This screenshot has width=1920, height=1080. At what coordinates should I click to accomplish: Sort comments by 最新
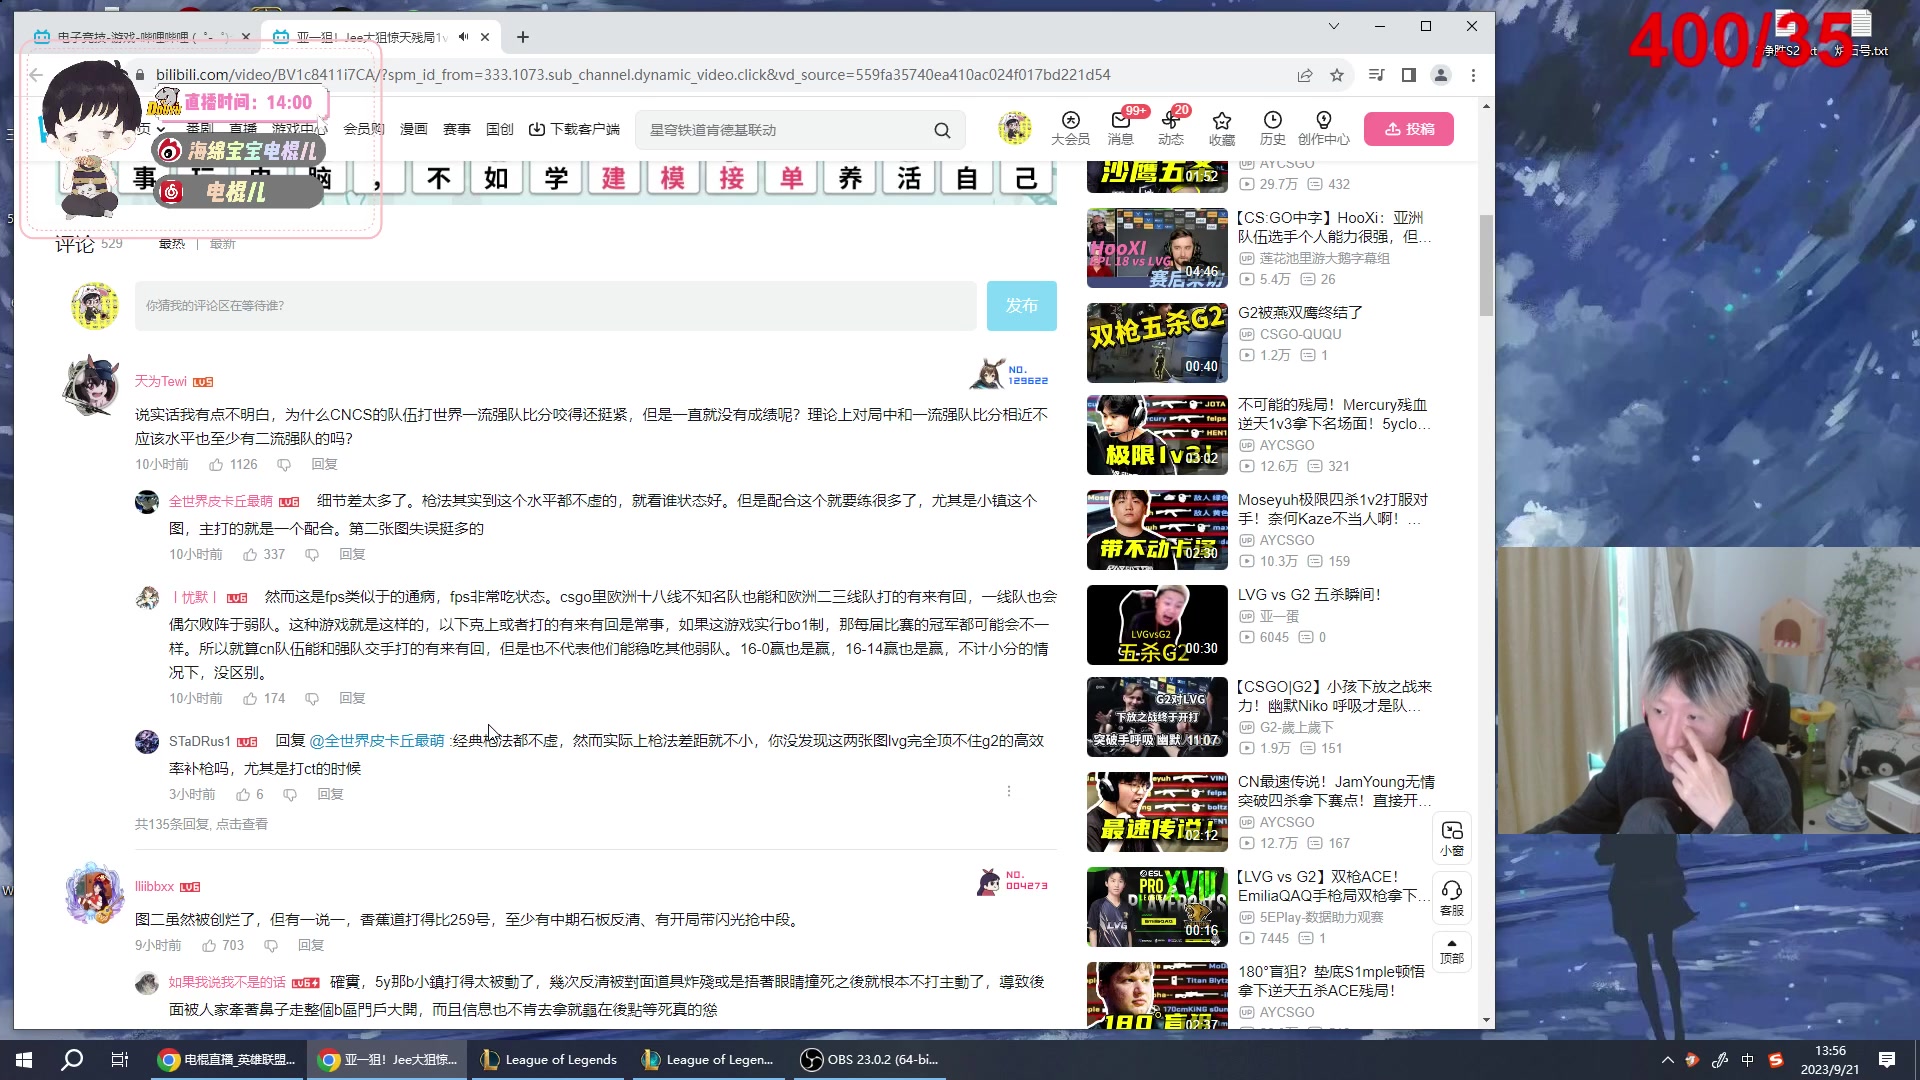pyautogui.click(x=222, y=244)
